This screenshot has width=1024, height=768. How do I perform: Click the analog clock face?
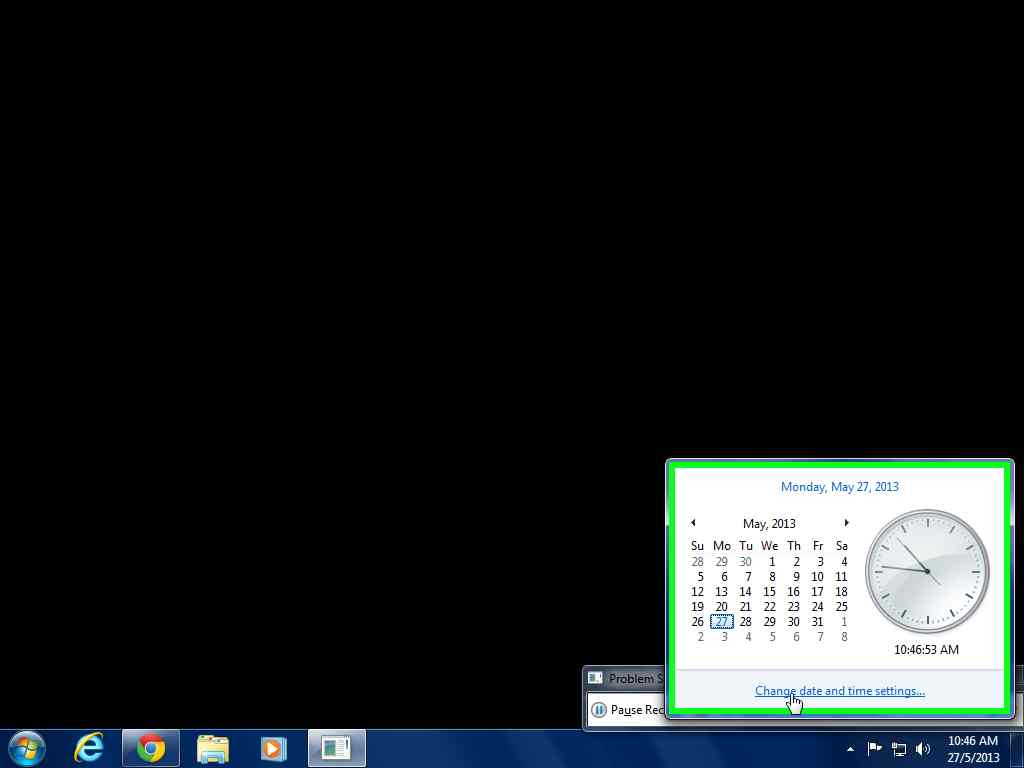[926, 572]
